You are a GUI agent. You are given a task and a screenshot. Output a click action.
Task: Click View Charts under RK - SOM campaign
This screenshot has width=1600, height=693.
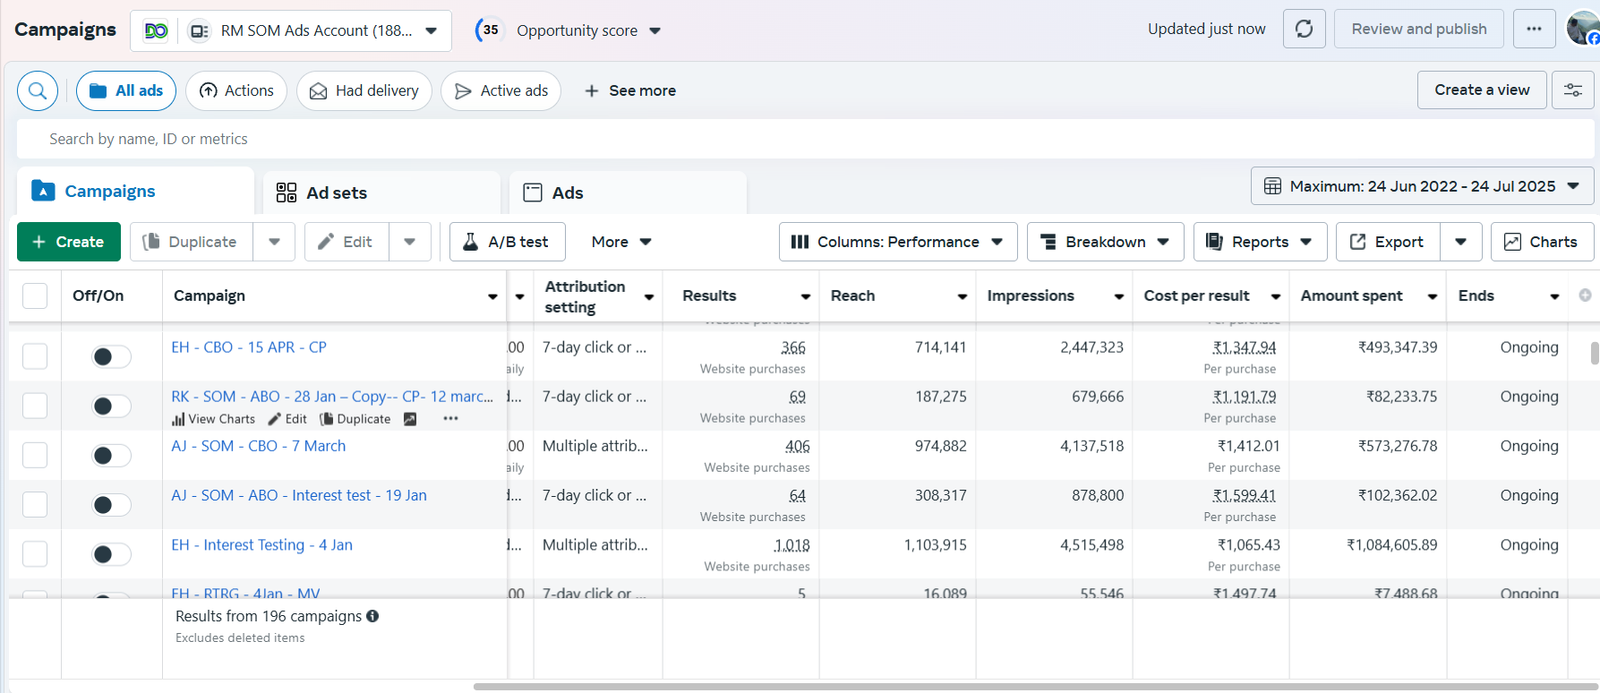213,419
